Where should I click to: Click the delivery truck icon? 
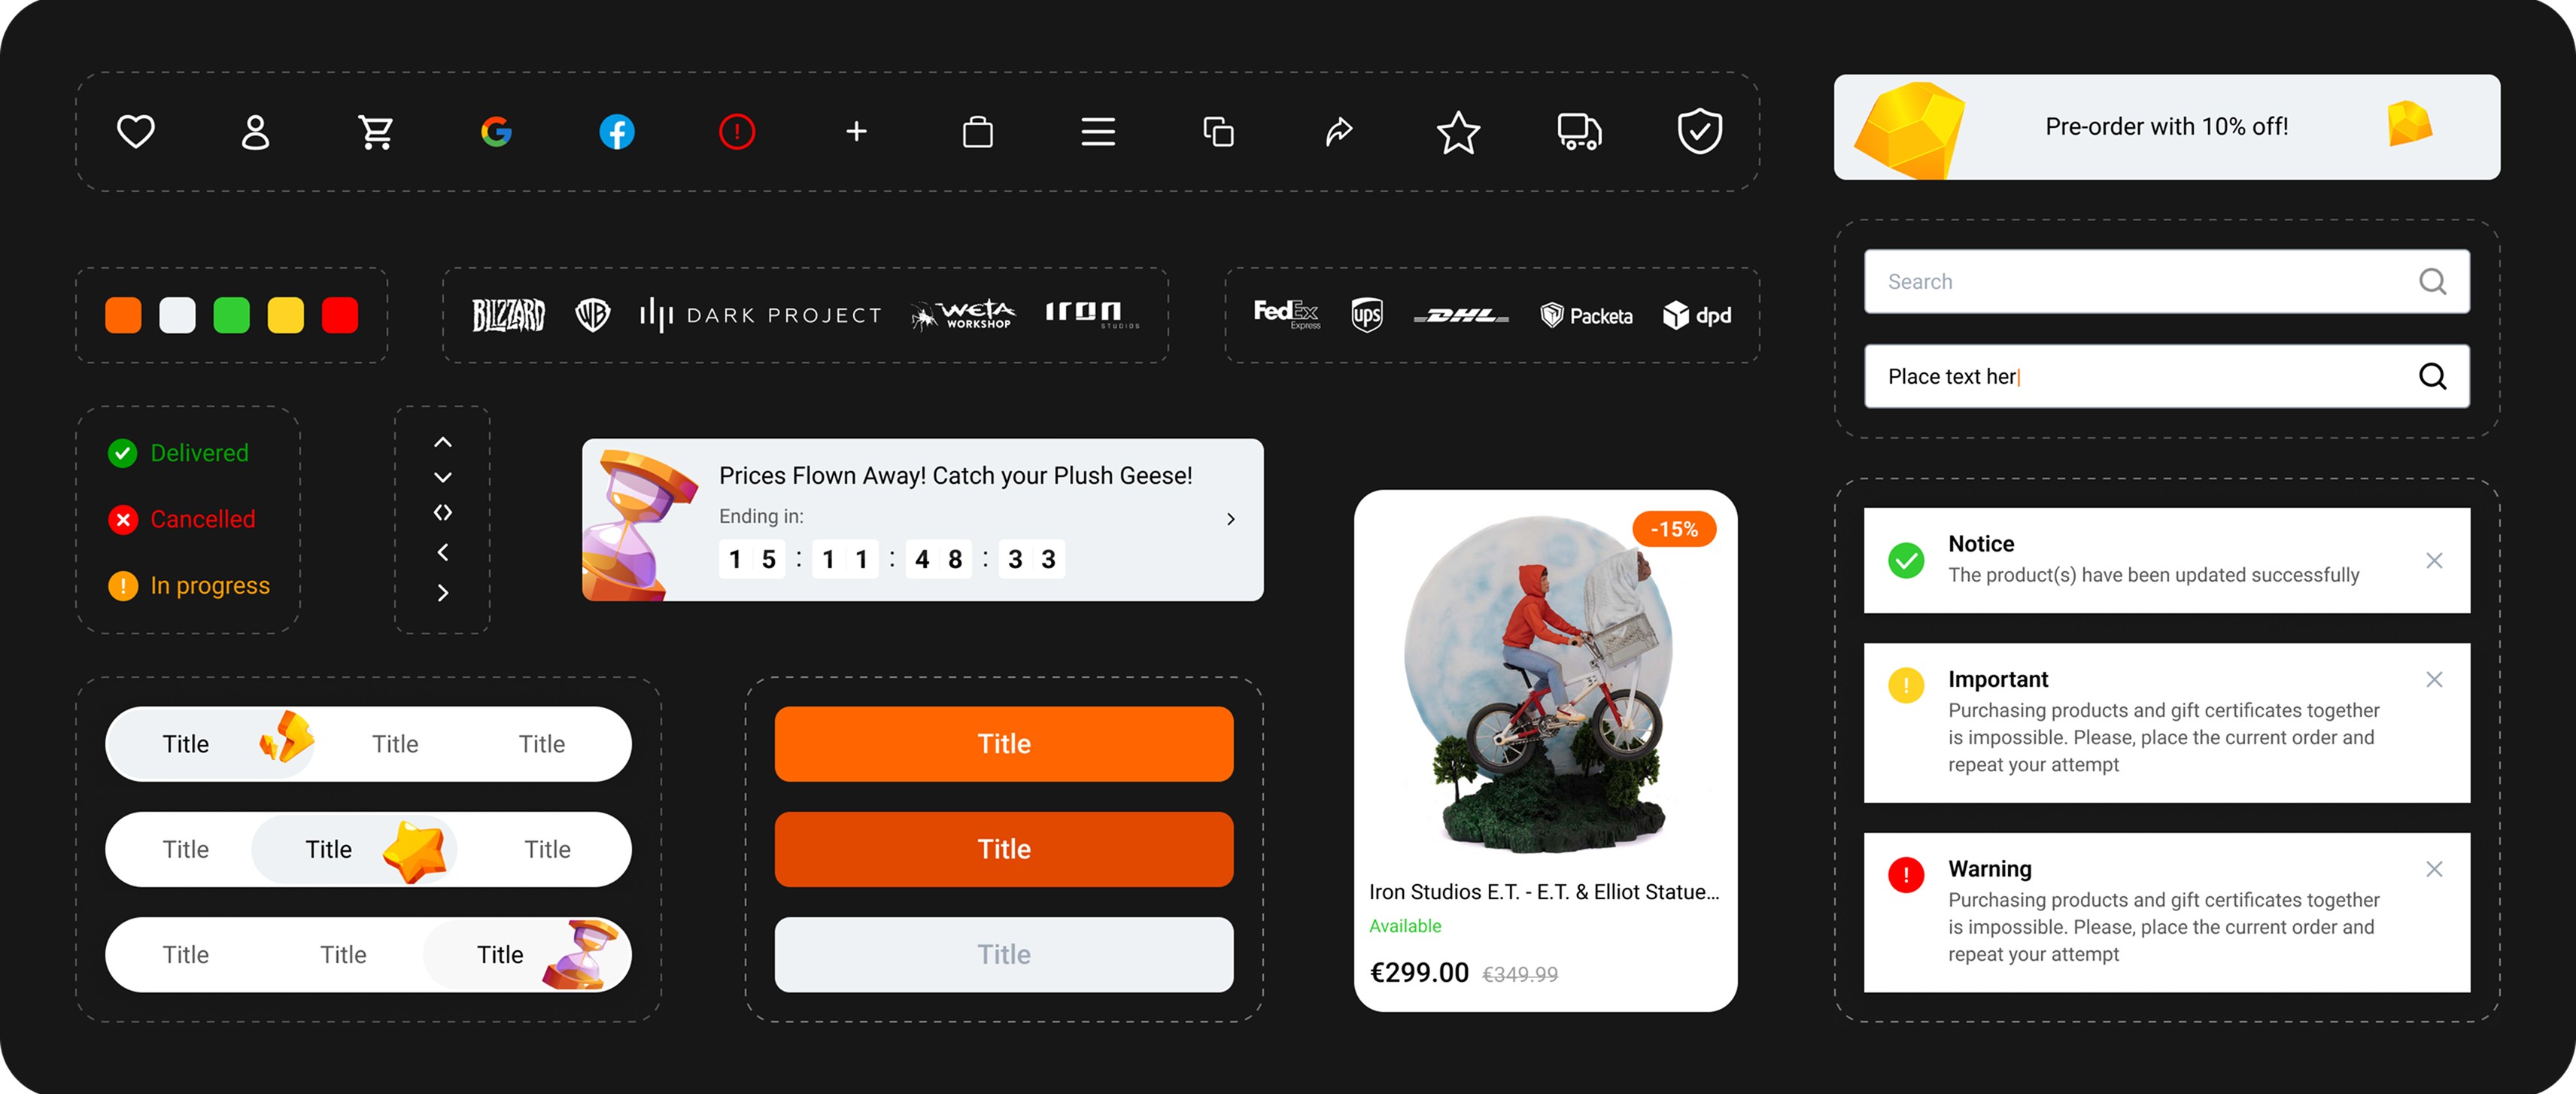tap(1579, 131)
